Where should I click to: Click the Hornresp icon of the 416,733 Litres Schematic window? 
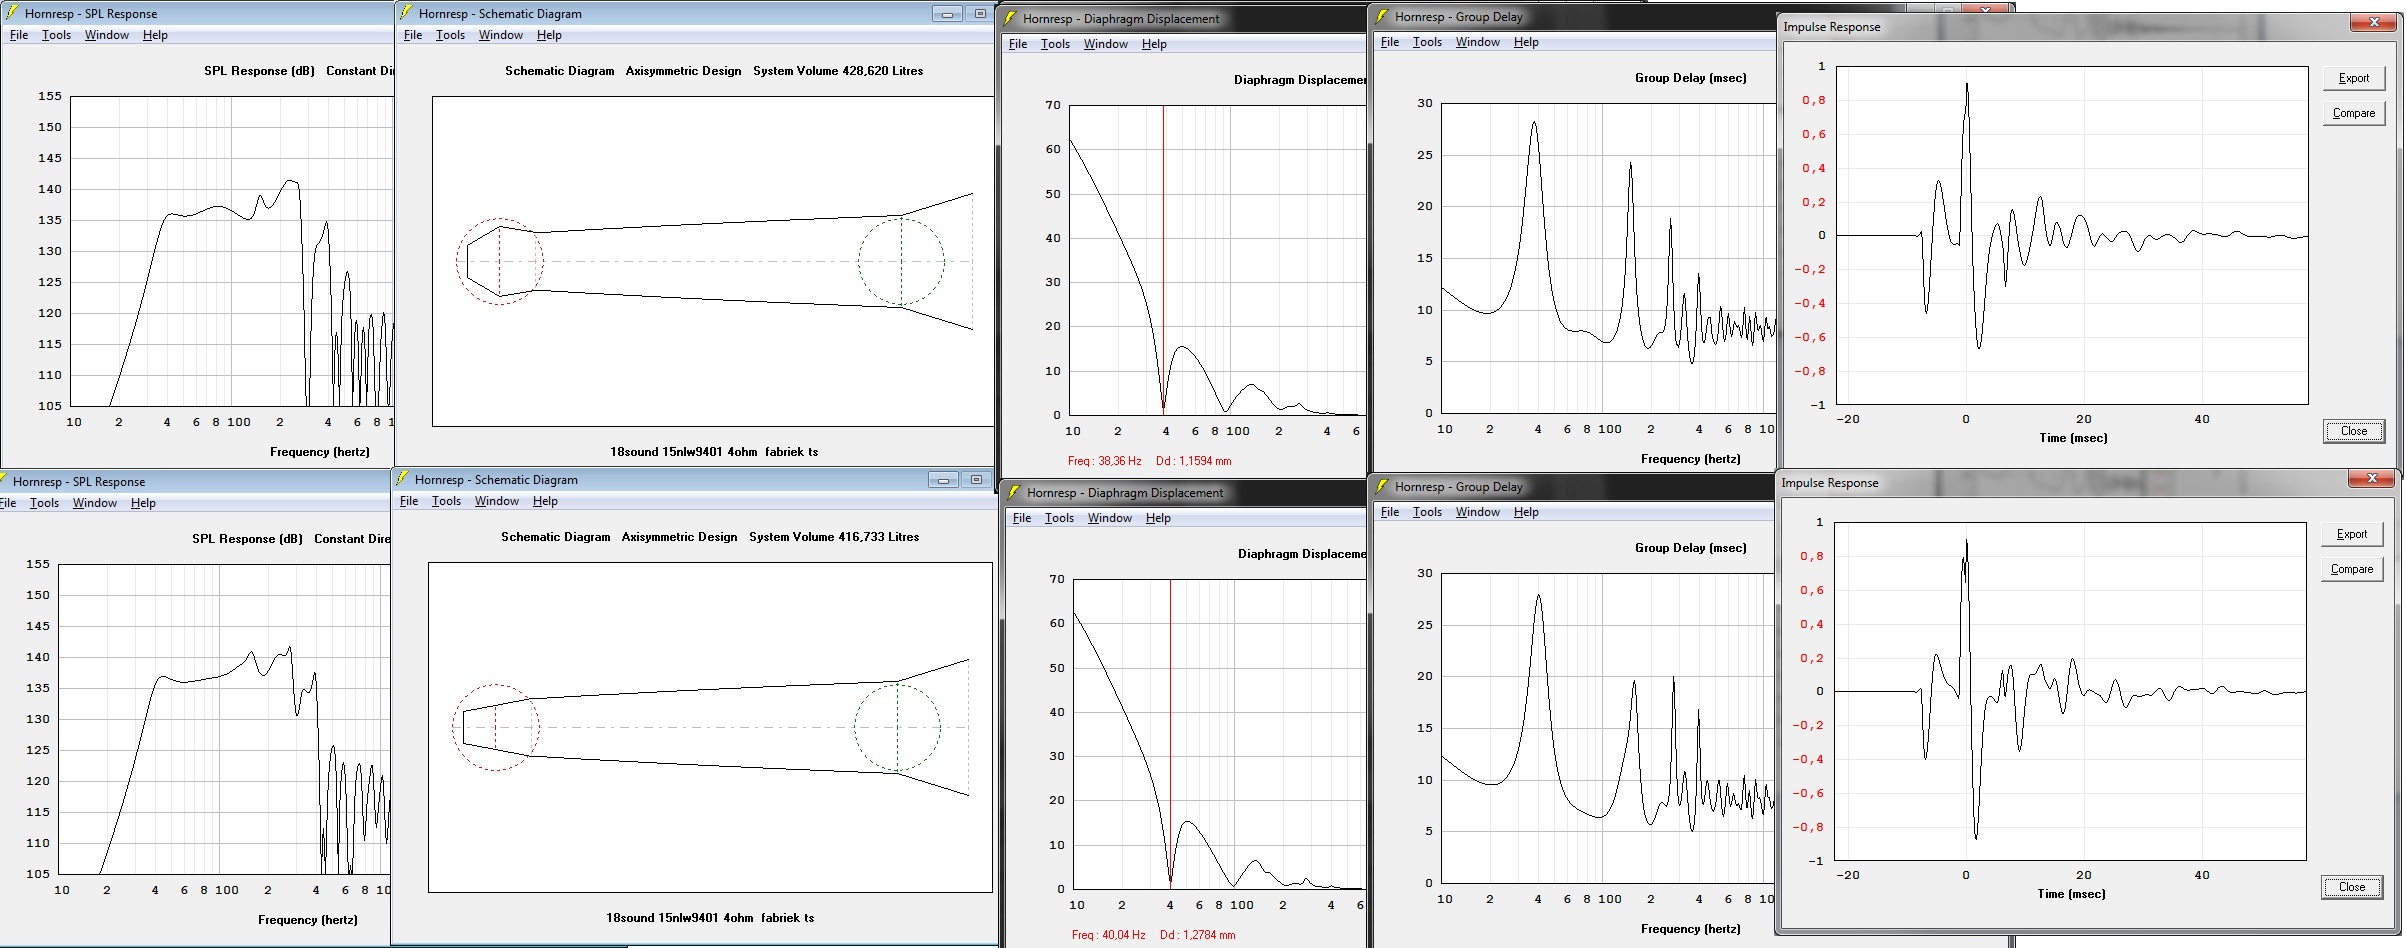click(402, 480)
